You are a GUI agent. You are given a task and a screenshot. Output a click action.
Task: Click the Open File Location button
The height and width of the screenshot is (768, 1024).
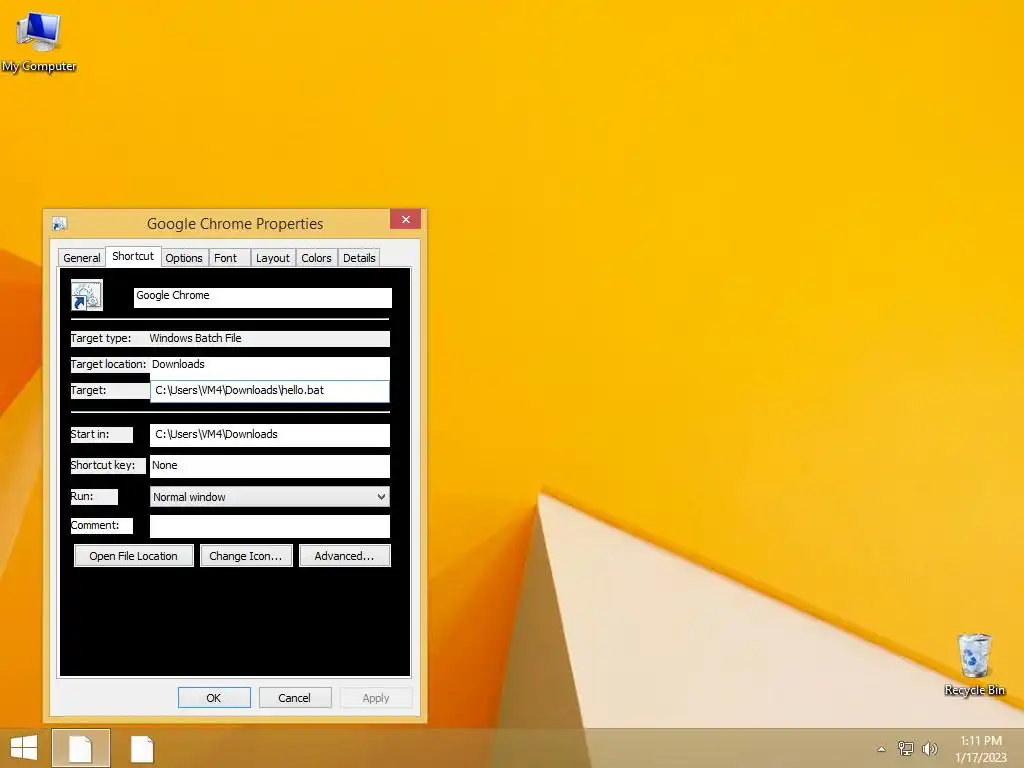click(x=134, y=556)
